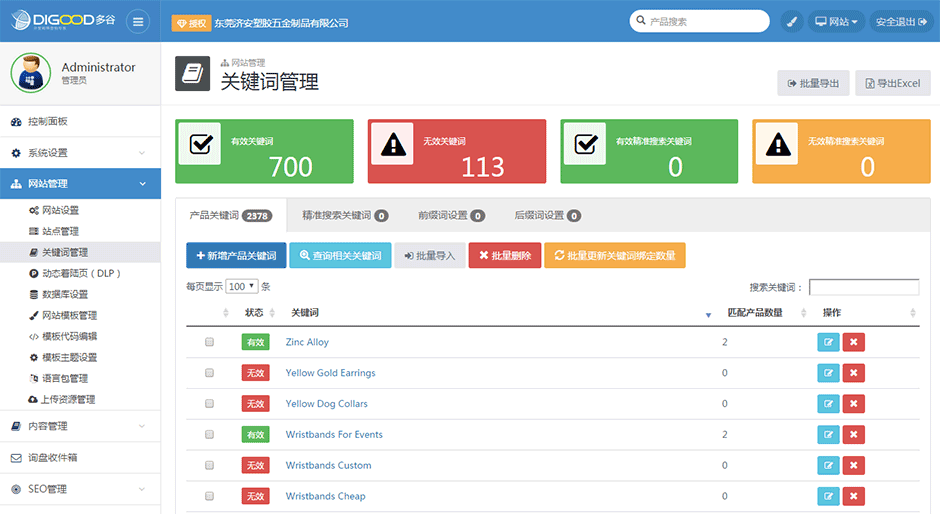Open the Wristbands For Events keyword link
Screen dimensions: 940x514
pos(334,434)
